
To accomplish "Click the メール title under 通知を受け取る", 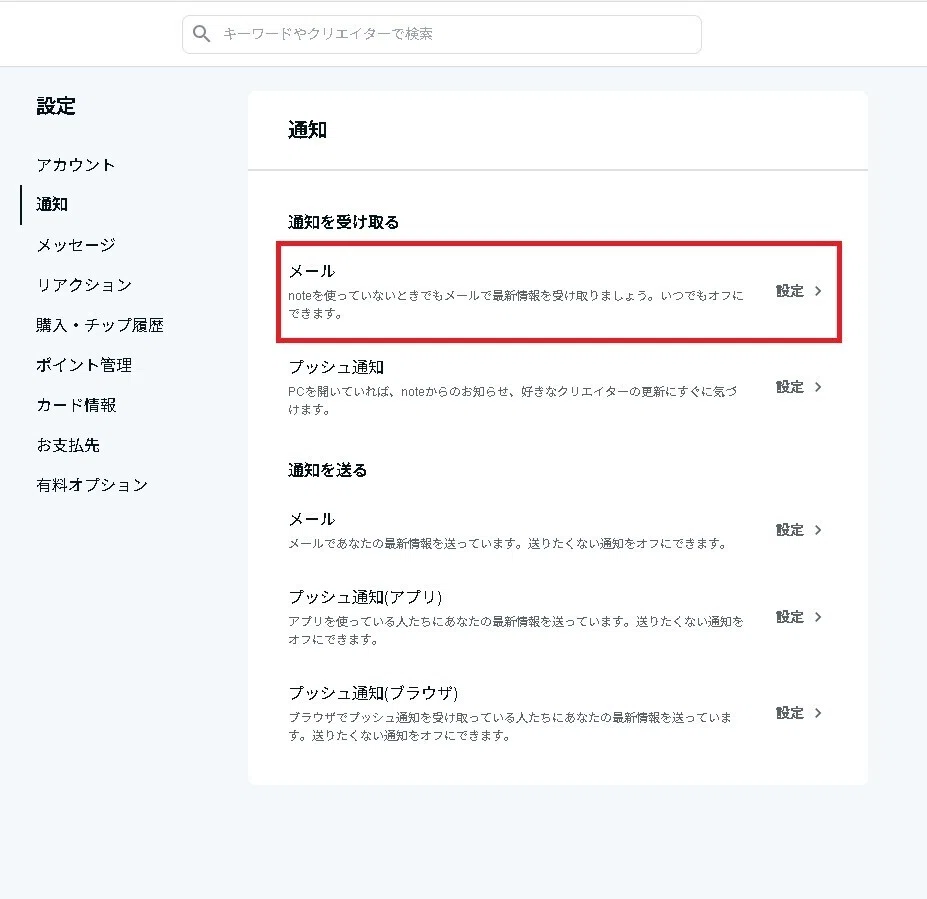I will click(x=312, y=271).
